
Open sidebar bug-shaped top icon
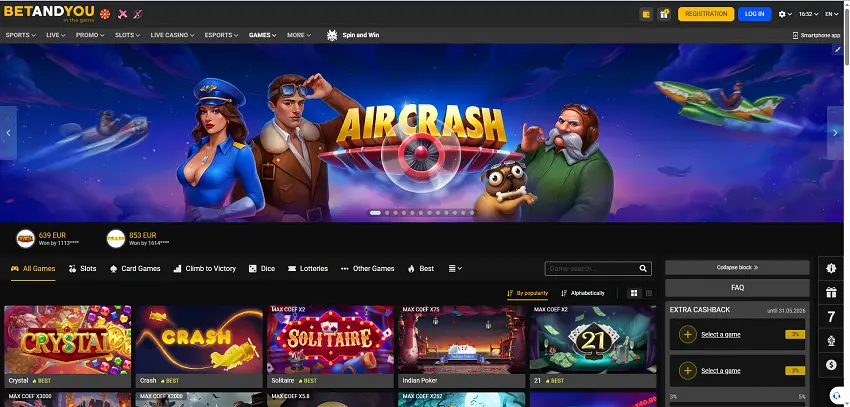coord(831,268)
